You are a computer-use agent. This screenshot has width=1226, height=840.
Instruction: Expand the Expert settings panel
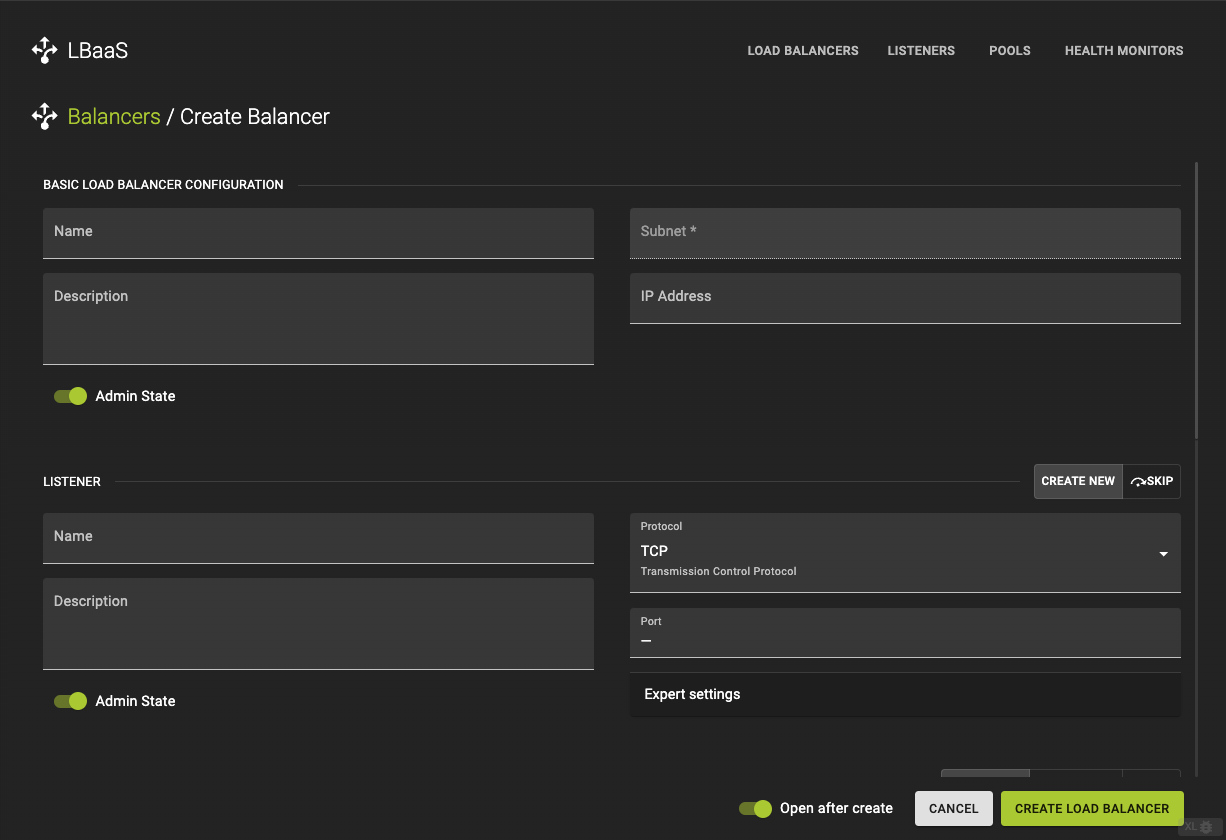click(x=905, y=694)
